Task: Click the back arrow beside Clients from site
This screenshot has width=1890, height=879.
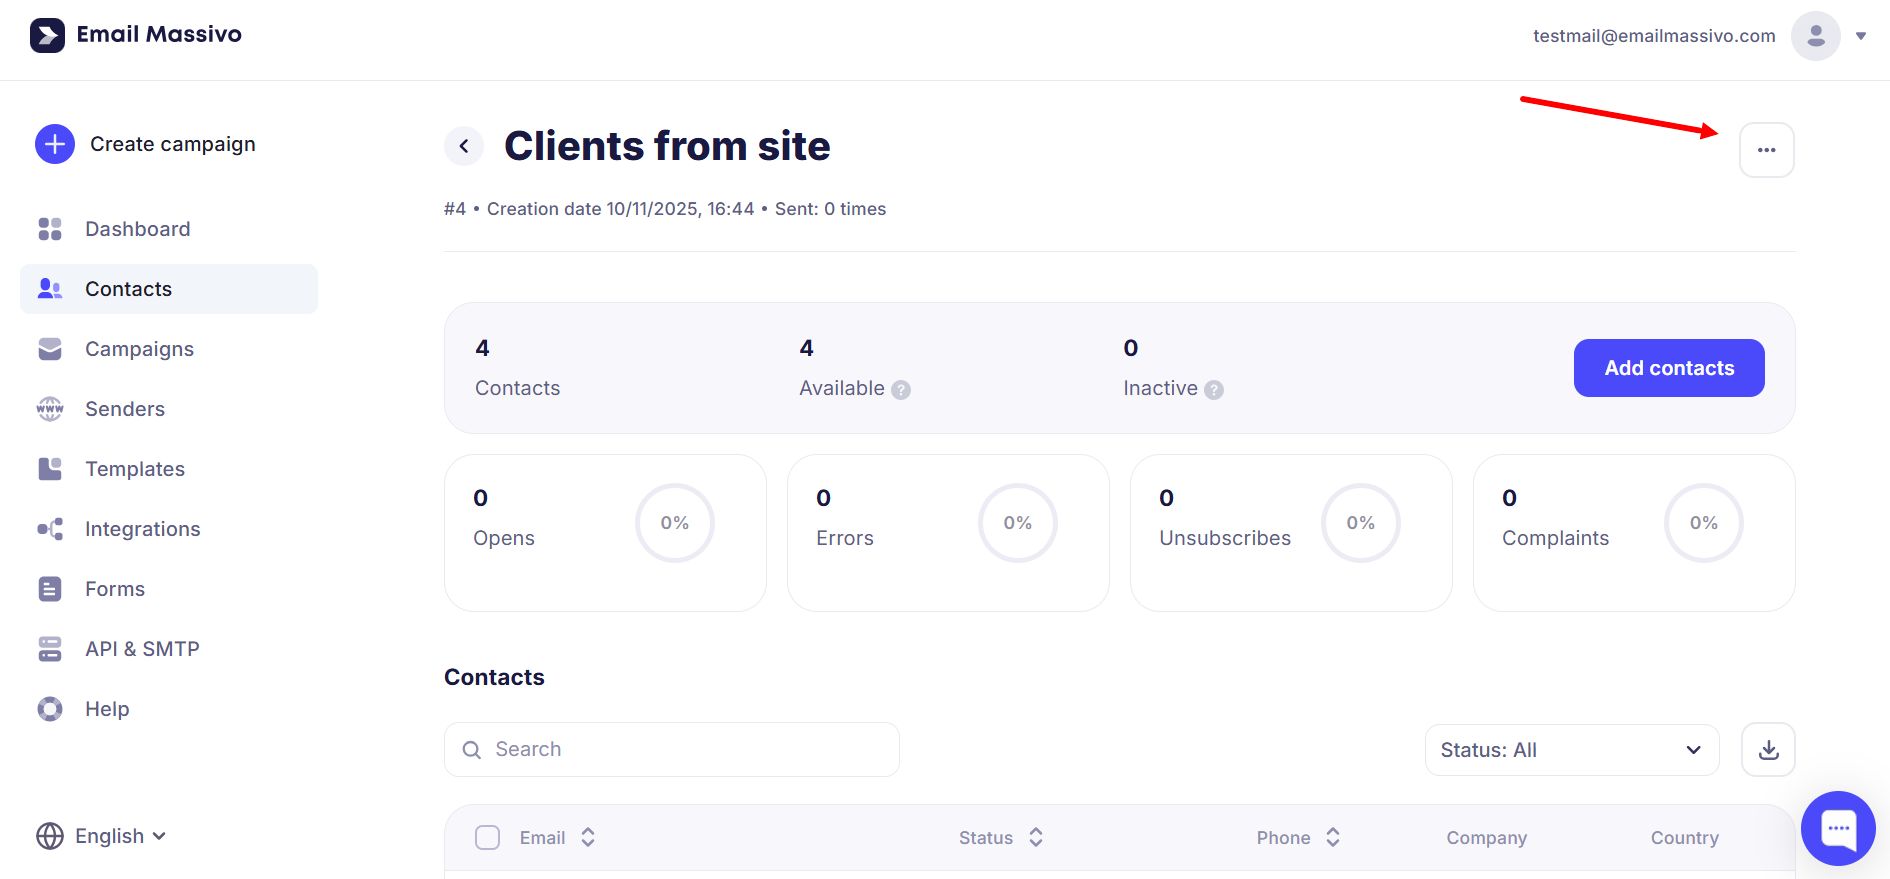Action: [x=464, y=146]
